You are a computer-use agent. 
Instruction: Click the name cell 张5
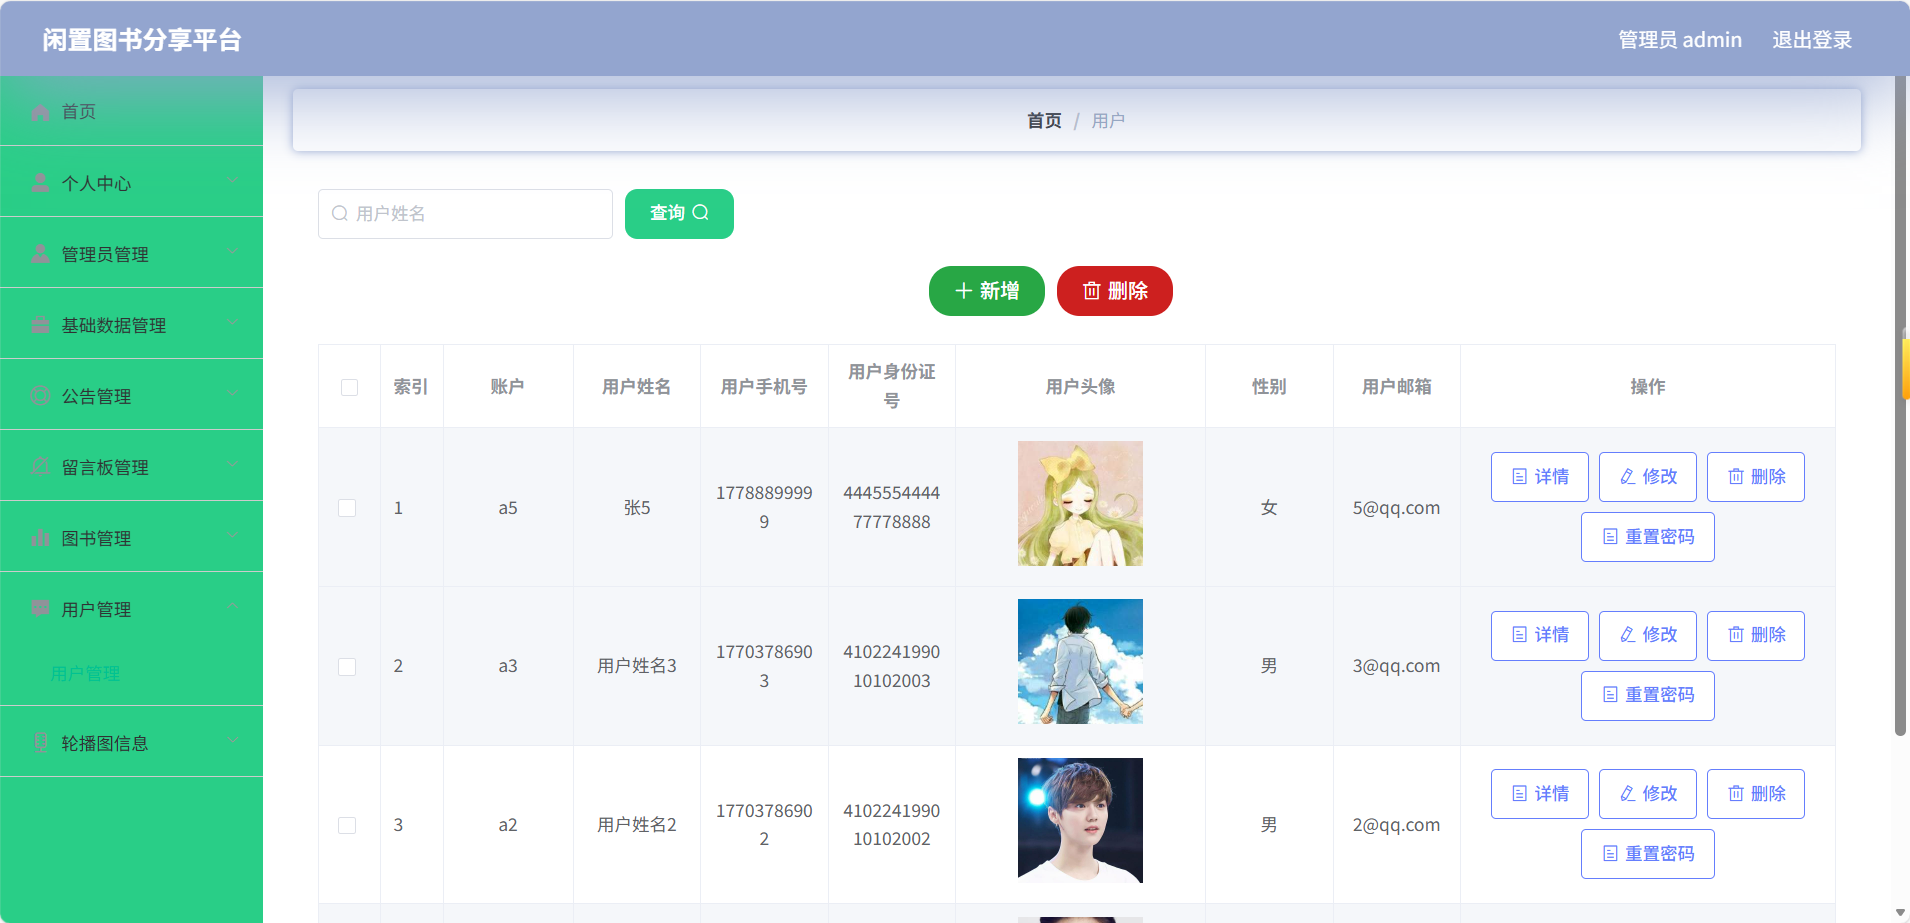click(637, 508)
